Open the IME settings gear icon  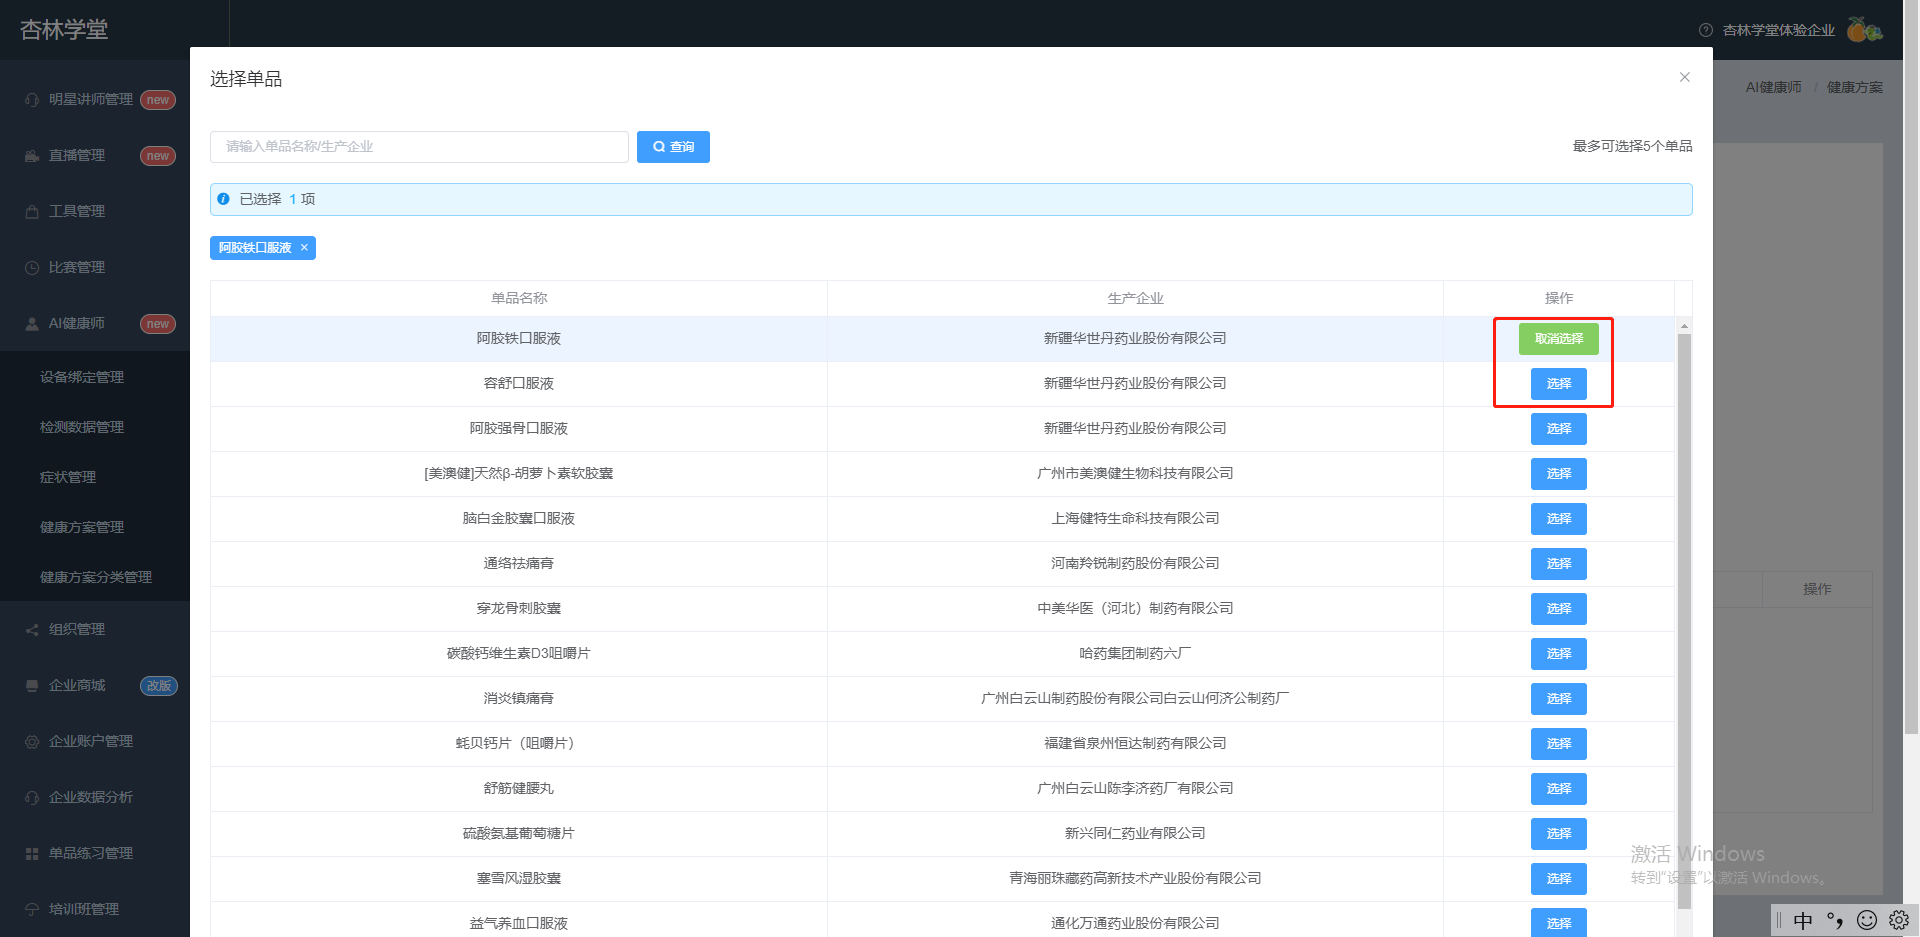[1899, 920]
